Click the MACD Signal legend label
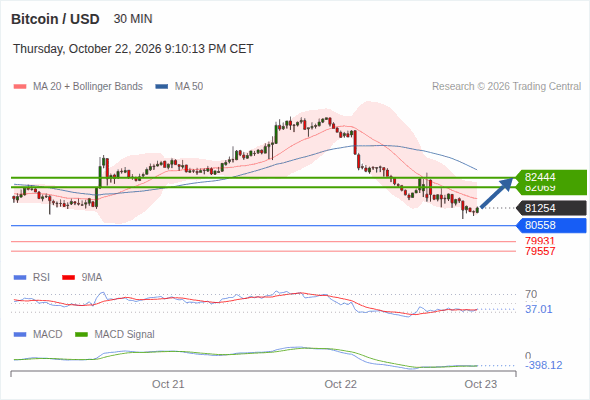Screen dimensions: 590x400 (x=125, y=334)
